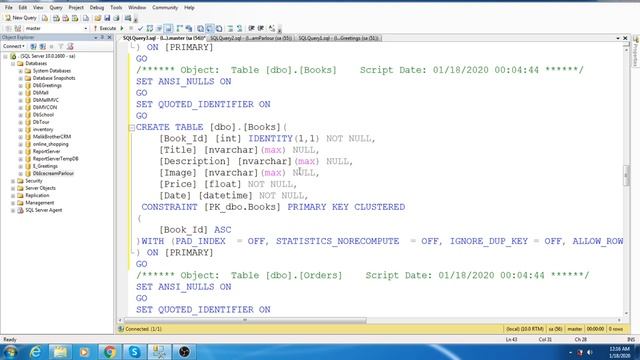Expand the DbSchool database node
The width and height of the screenshot is (640, 360).
[20, 115]
